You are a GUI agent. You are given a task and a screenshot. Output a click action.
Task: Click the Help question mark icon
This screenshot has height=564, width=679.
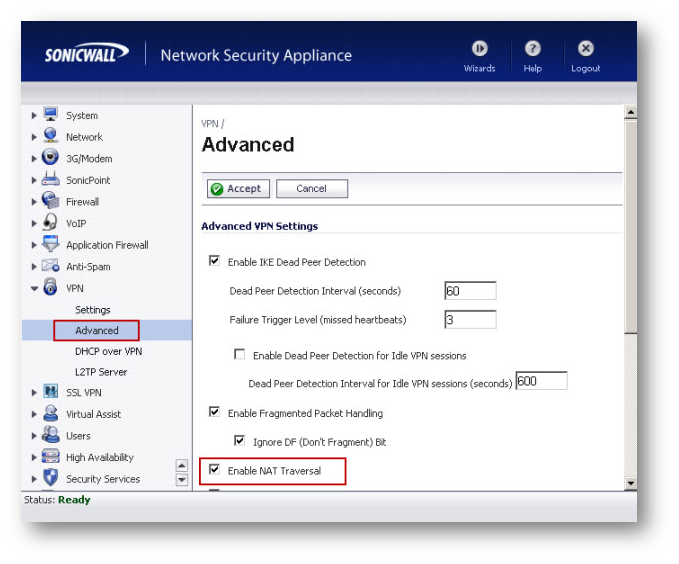(532, 49)
